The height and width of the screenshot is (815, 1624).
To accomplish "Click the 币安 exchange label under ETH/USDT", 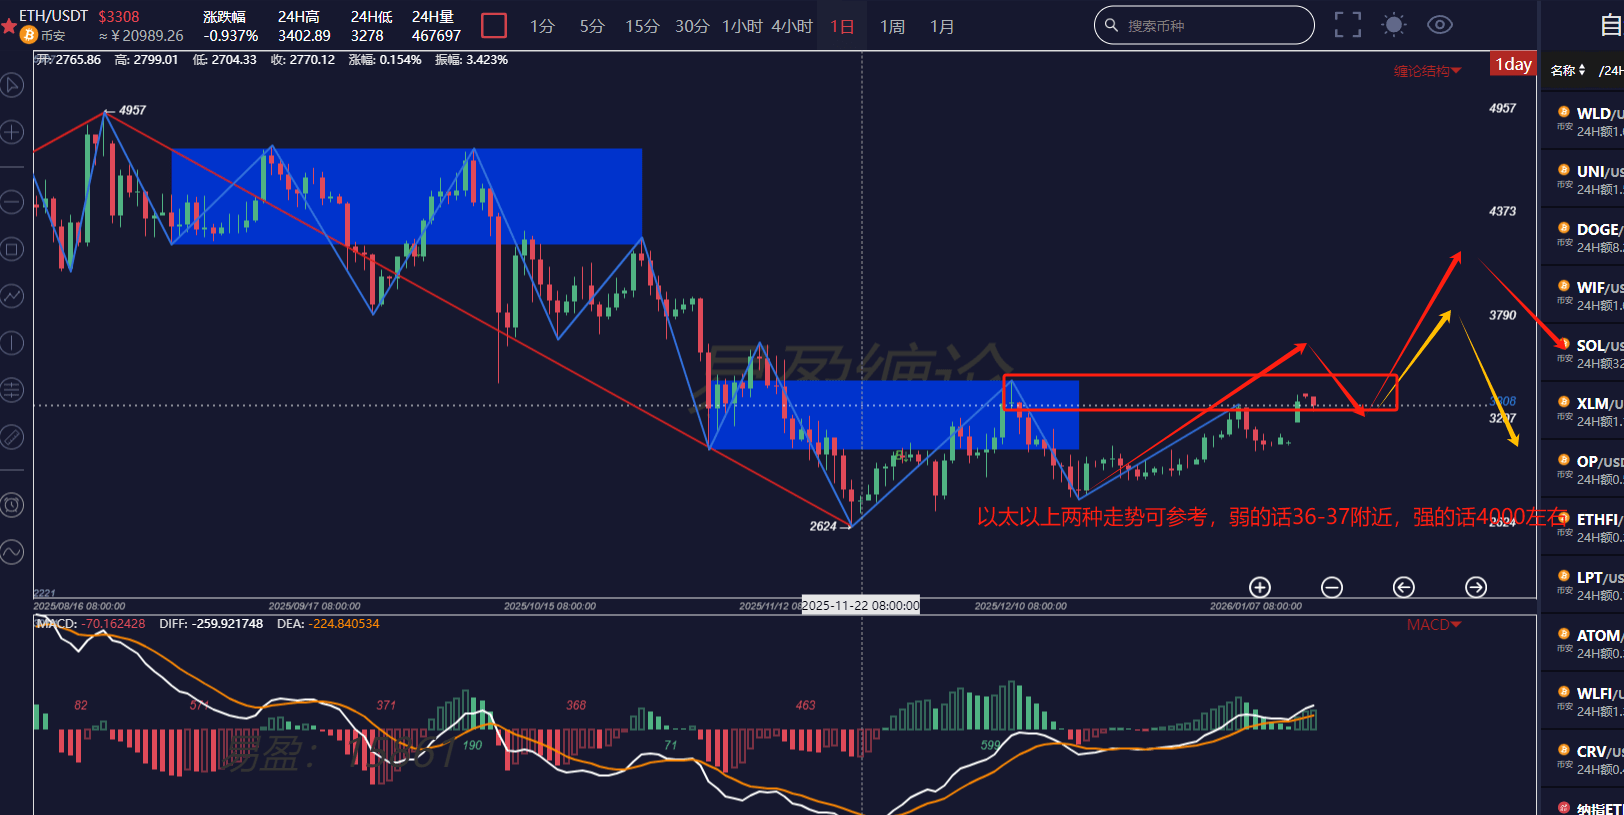I will click(x=53, y=36).
